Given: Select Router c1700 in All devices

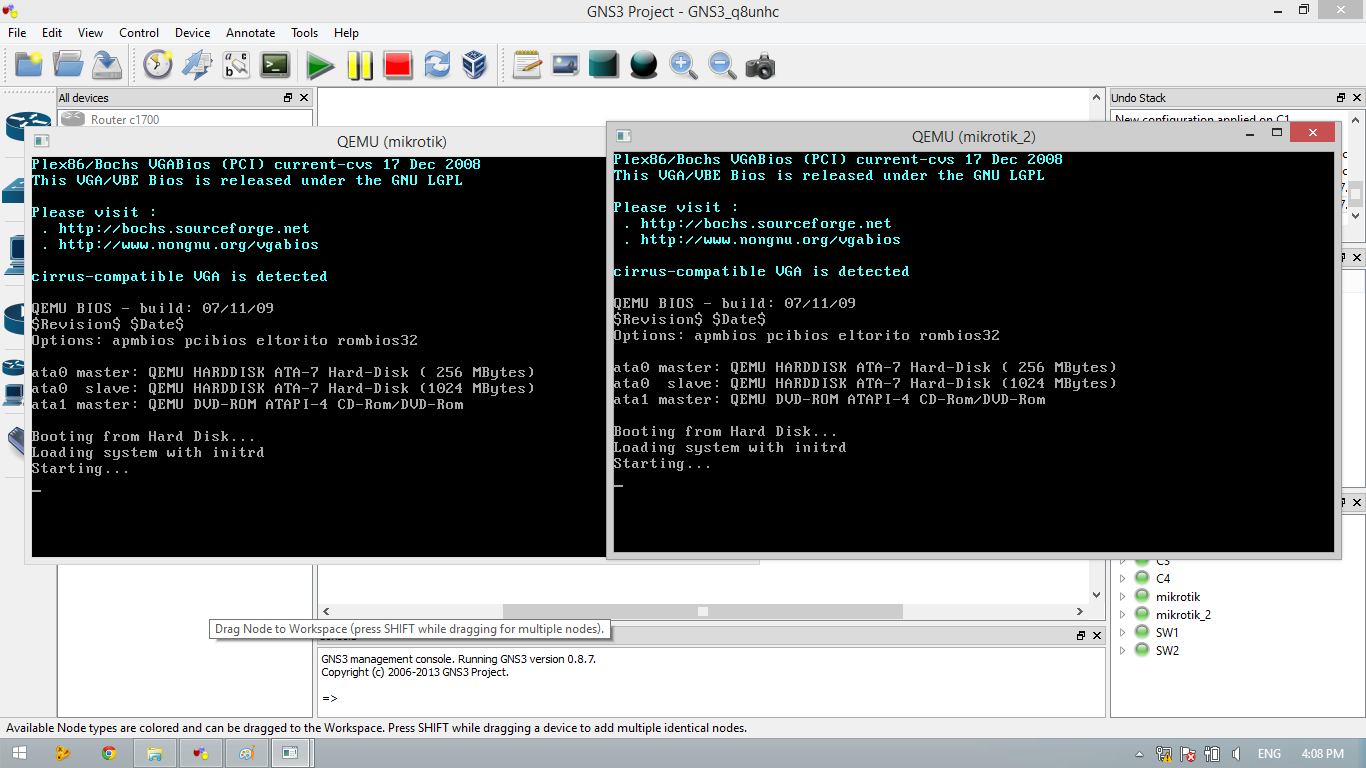Looking at the screenshot, I should pos(185,119).
